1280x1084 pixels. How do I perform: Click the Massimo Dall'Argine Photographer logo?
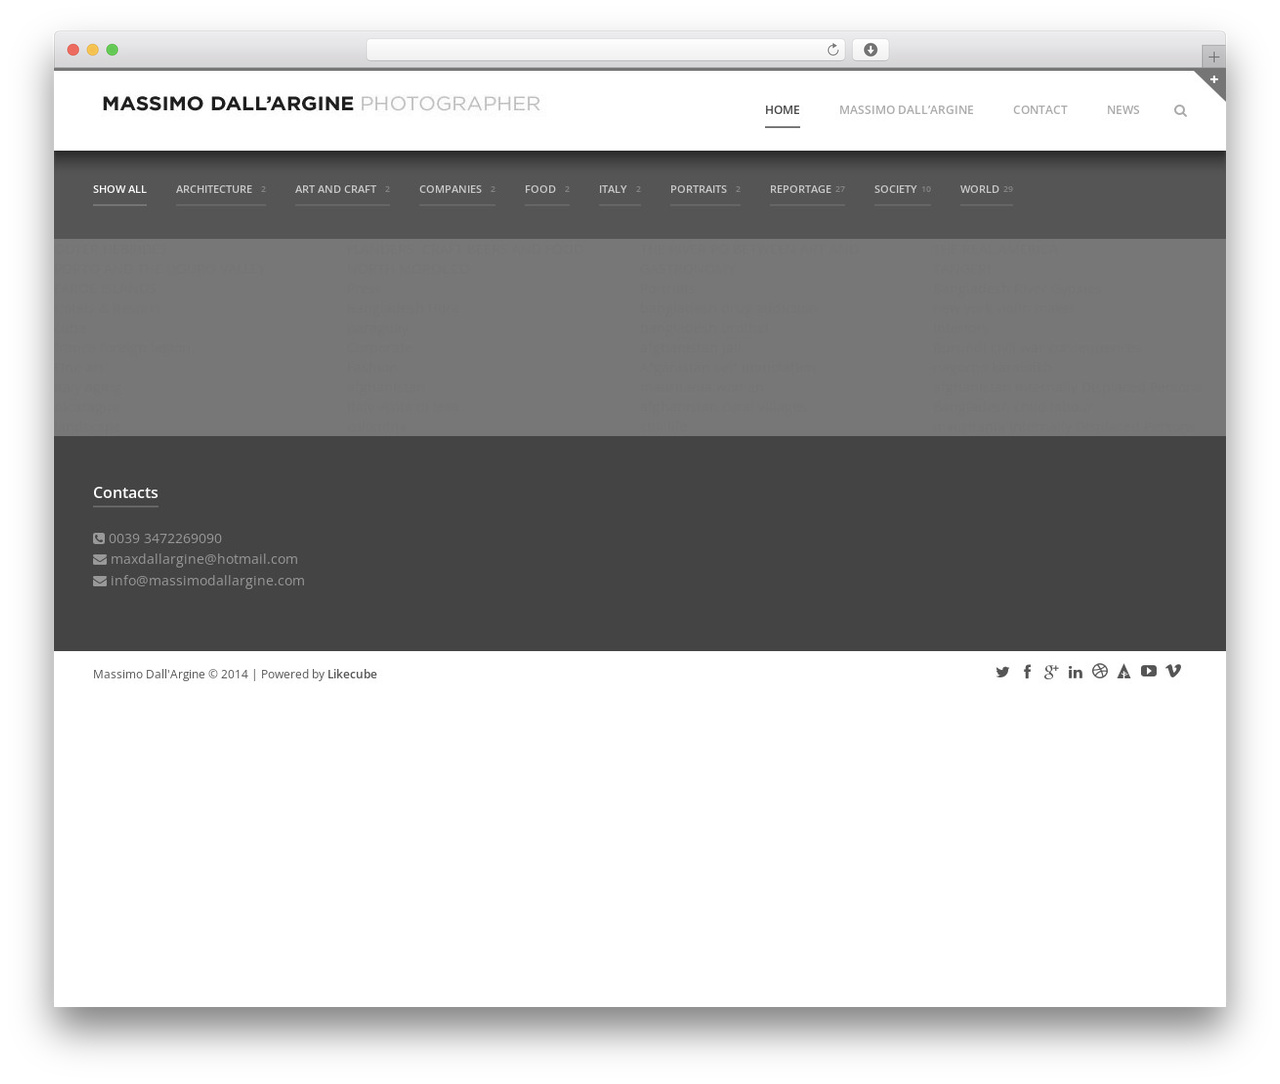(321, 104)
